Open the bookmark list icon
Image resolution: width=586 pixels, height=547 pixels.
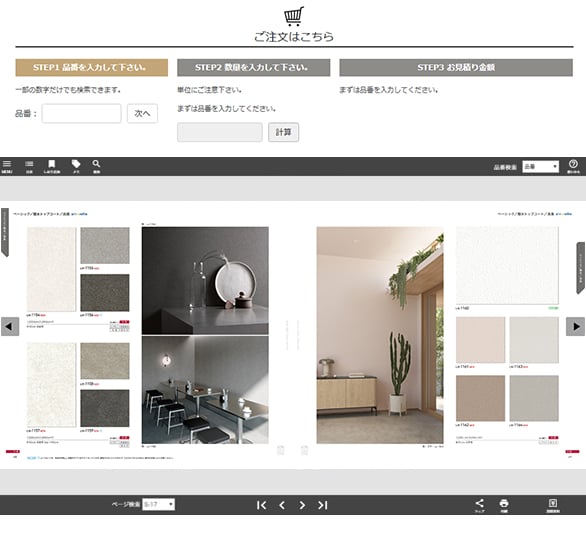coord(52,166)
